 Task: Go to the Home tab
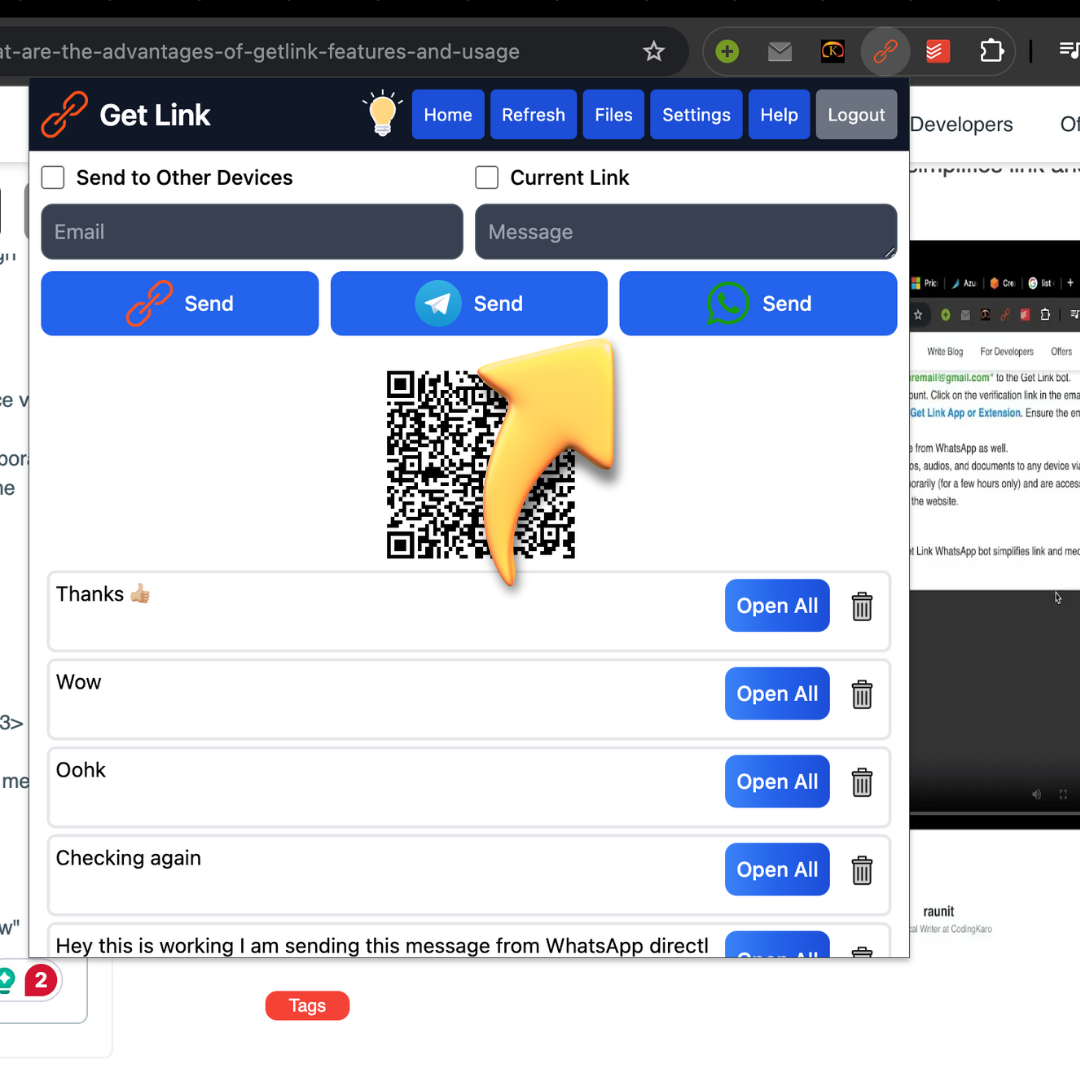tap(448, 114)
